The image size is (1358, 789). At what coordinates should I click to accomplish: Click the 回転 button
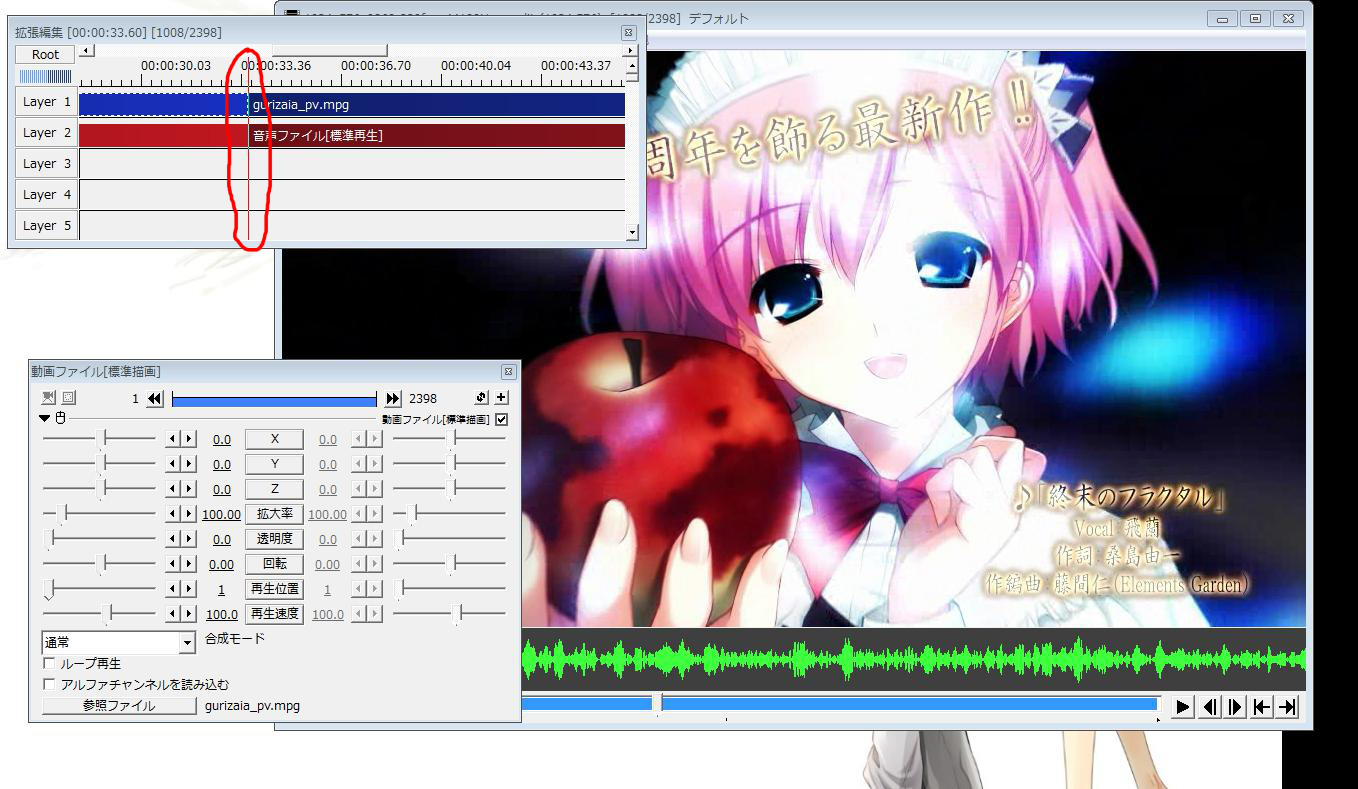click(274, 564)
